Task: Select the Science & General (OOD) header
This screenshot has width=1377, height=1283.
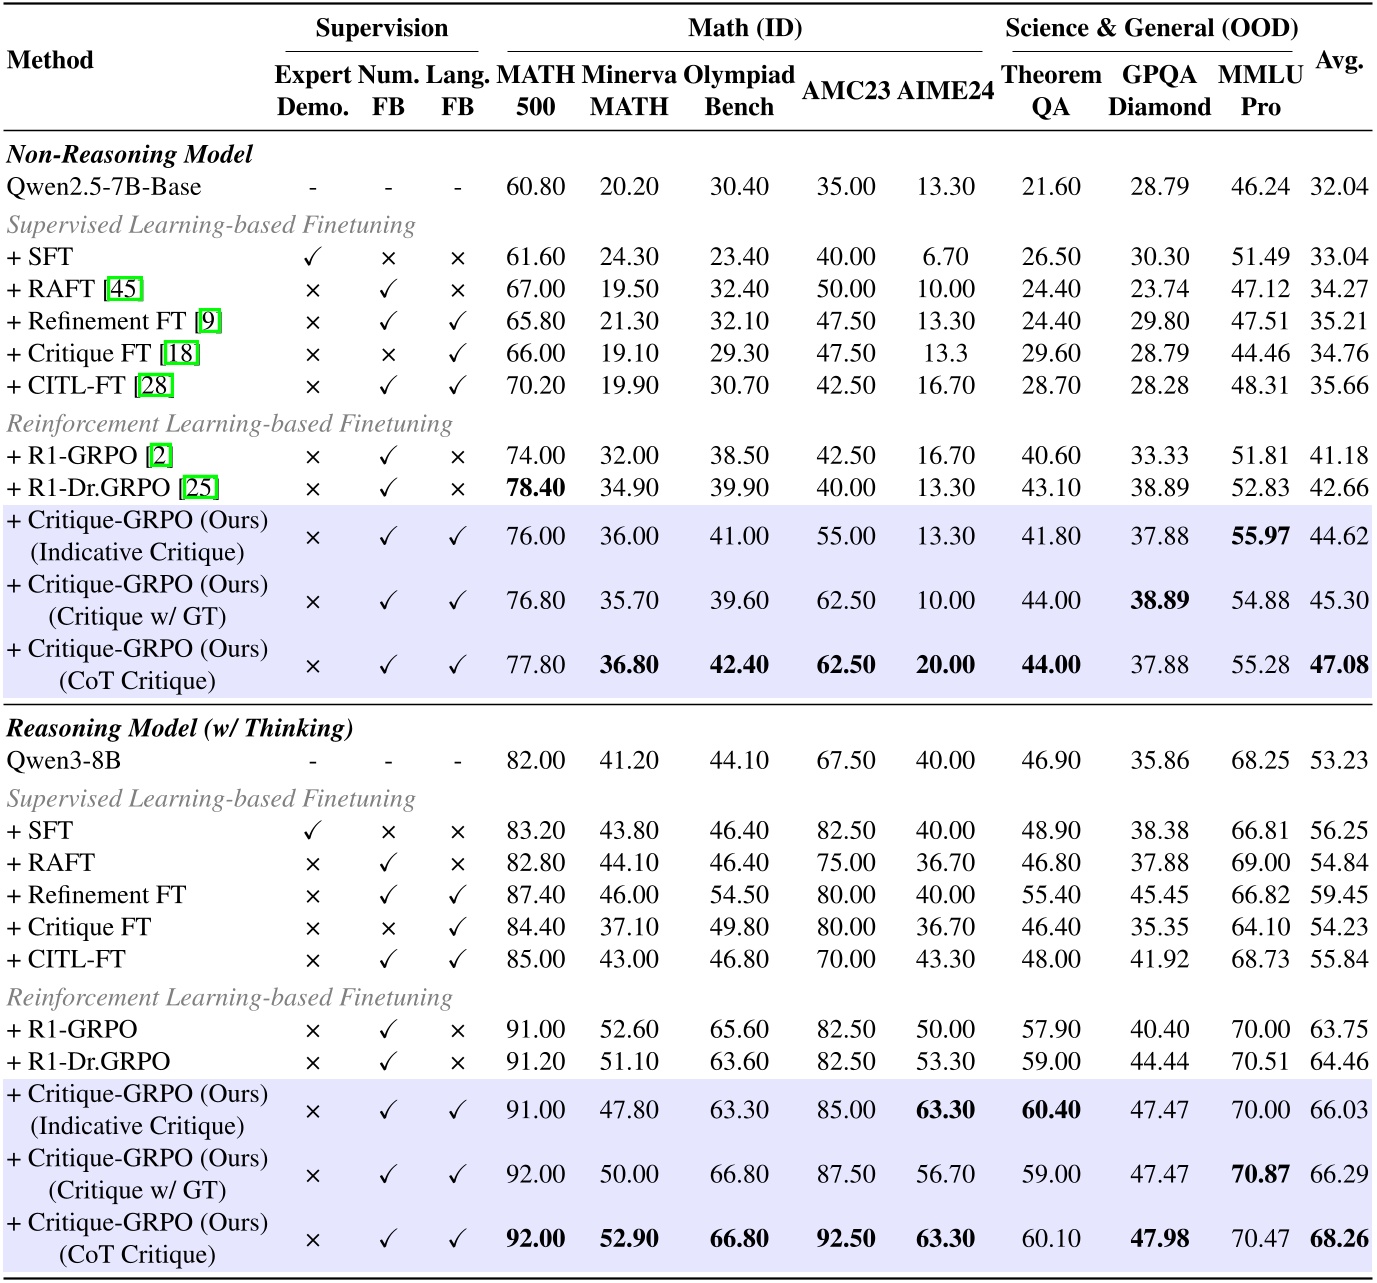Action: (x=1151, y=28)
